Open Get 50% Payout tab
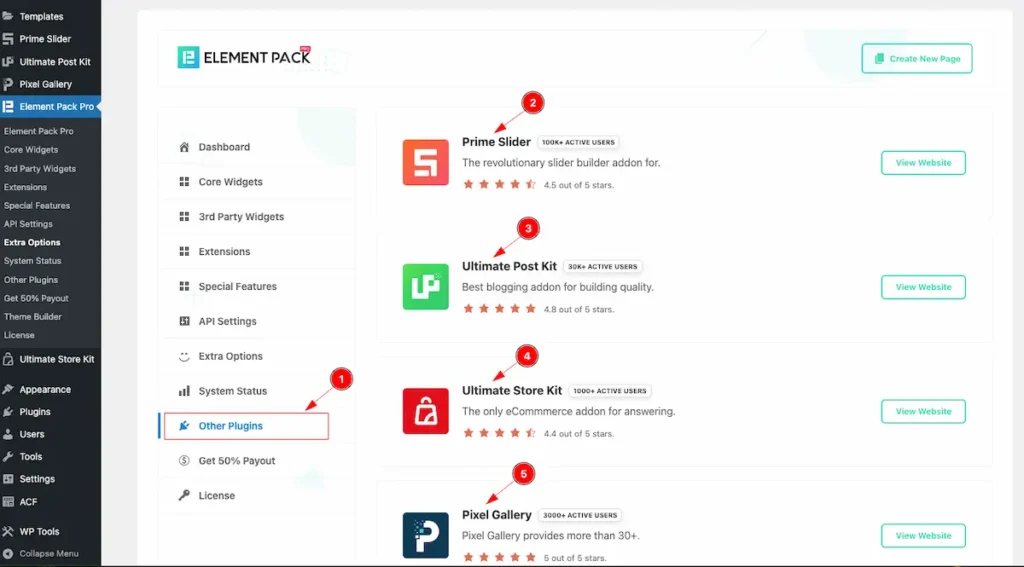The image size is (1024, 567). [236, 461]
